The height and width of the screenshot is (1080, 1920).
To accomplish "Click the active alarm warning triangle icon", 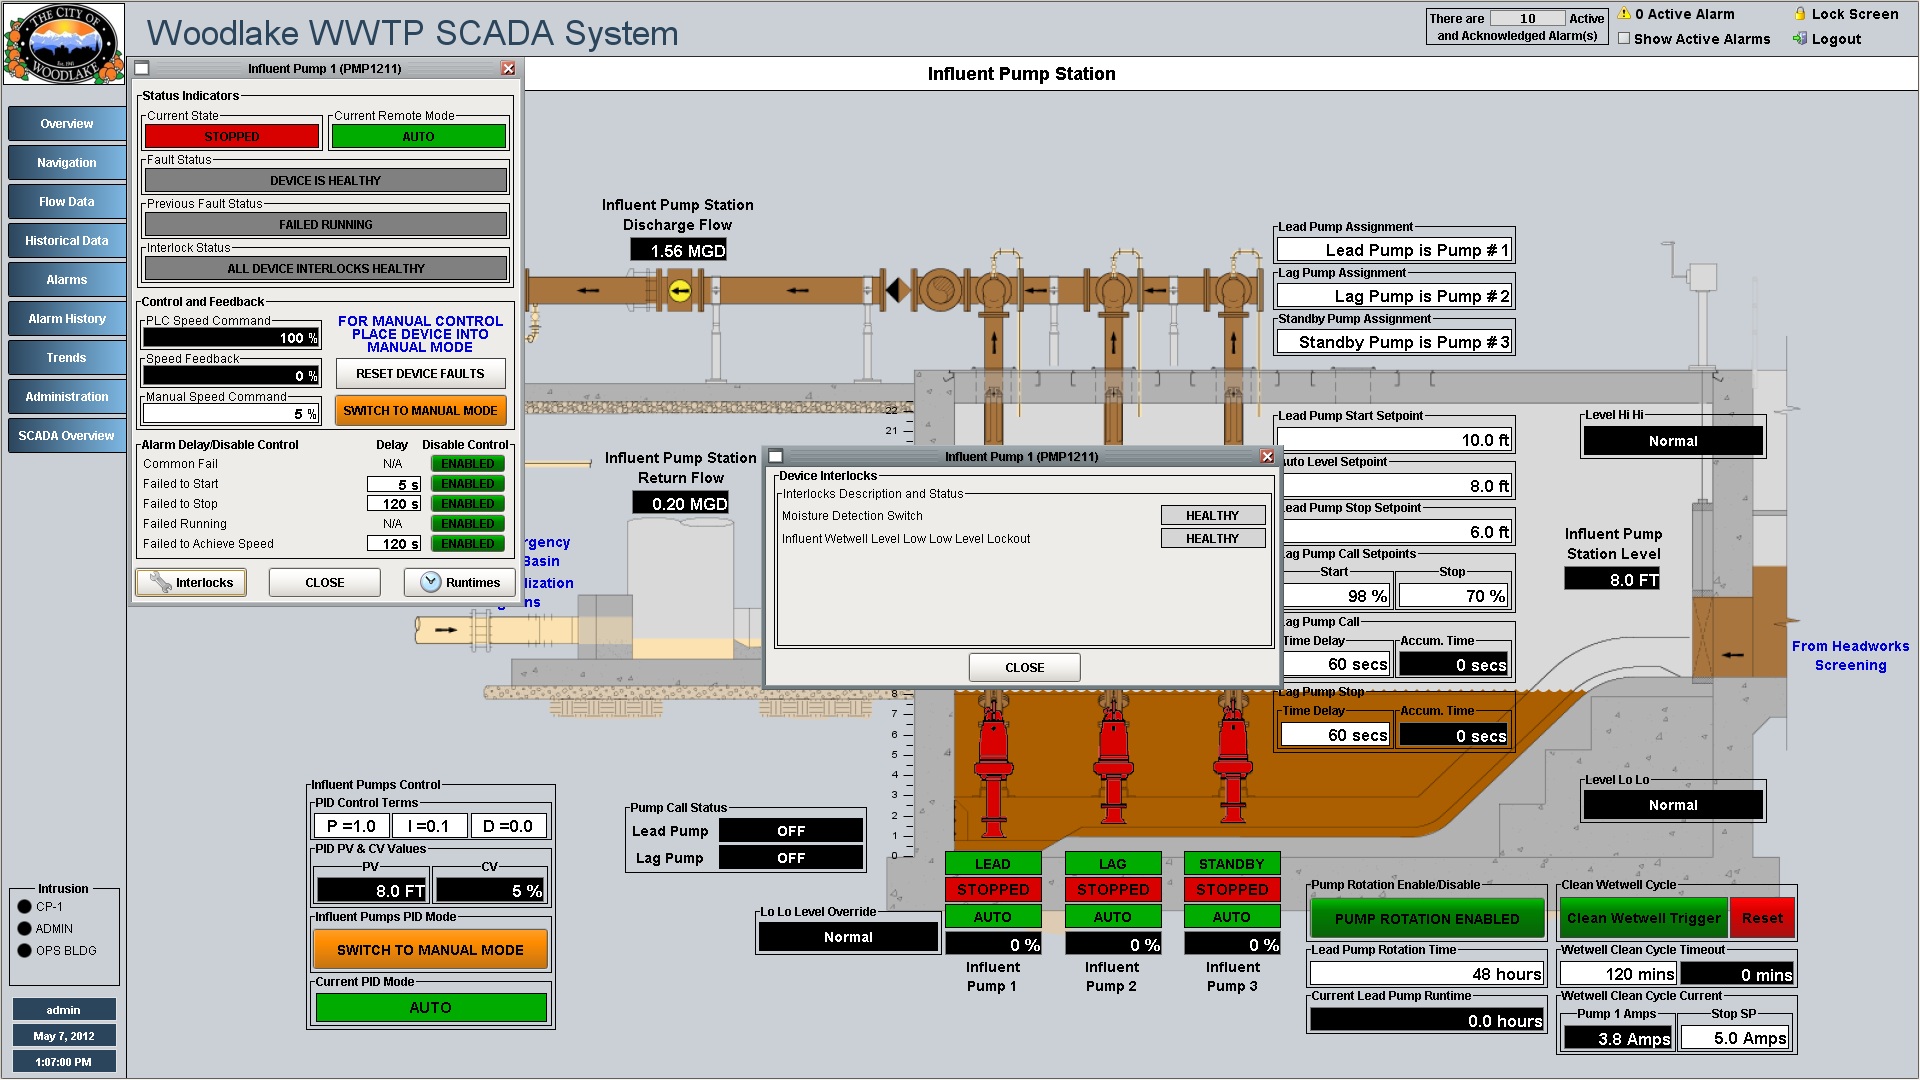I will click(1624, 14).
